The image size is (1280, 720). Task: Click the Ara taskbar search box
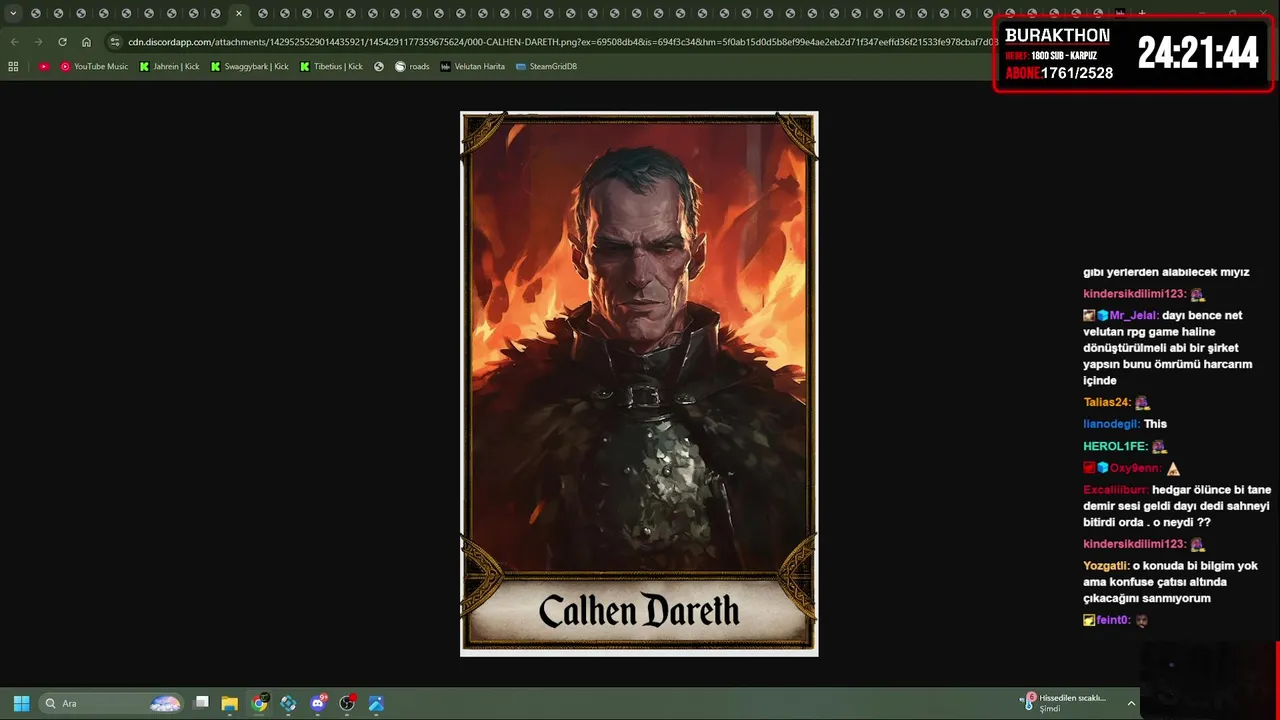112,703
